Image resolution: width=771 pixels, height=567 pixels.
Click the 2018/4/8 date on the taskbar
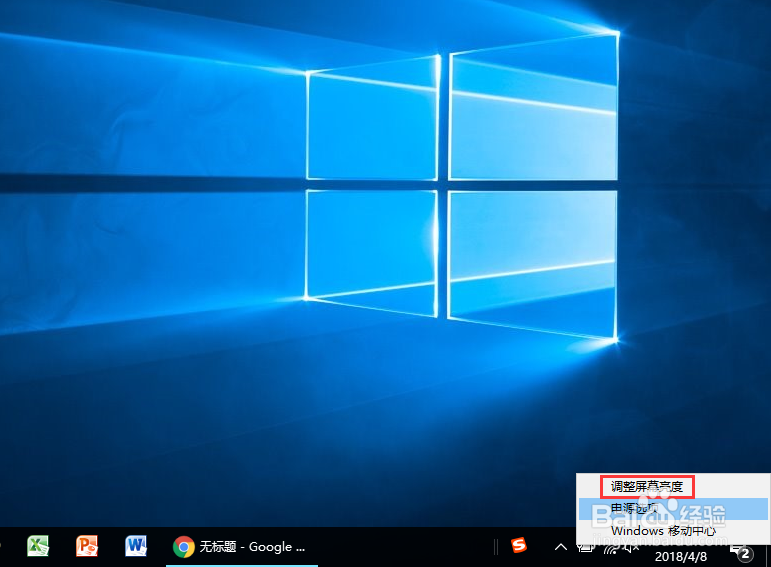pyautogui.click(x=681, y=557)
